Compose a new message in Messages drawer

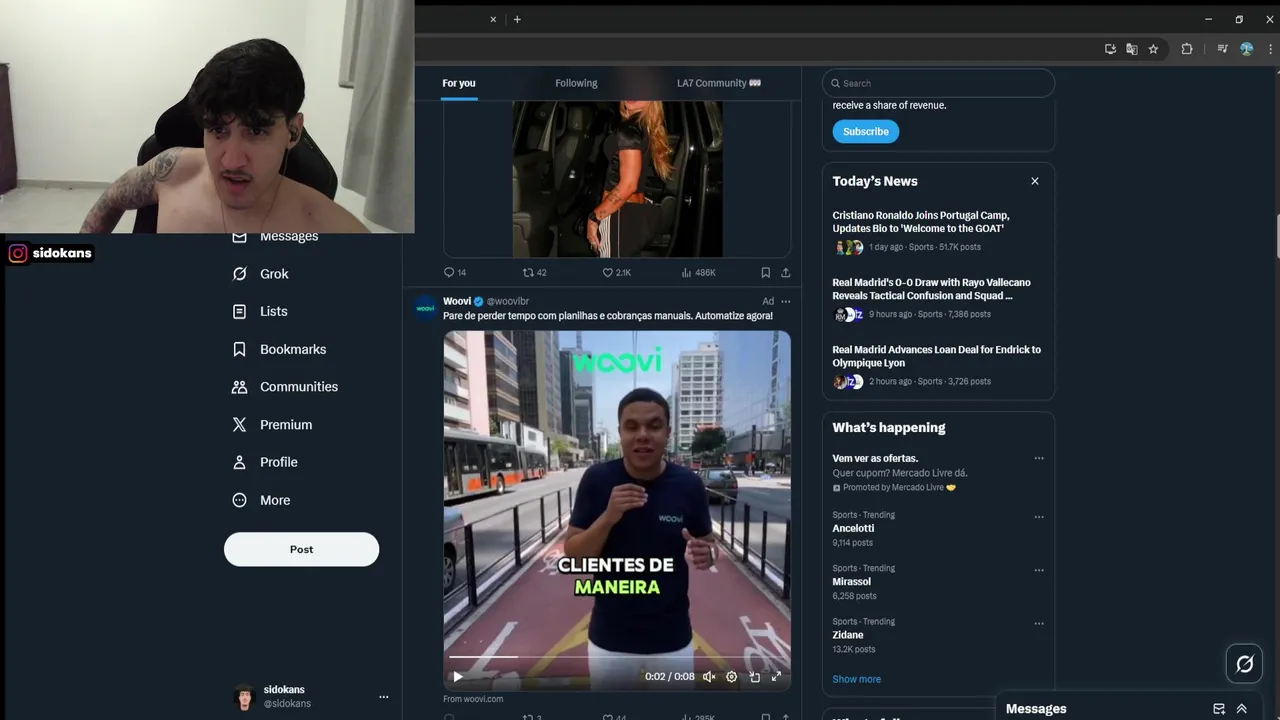click(x=1219, y=709)
